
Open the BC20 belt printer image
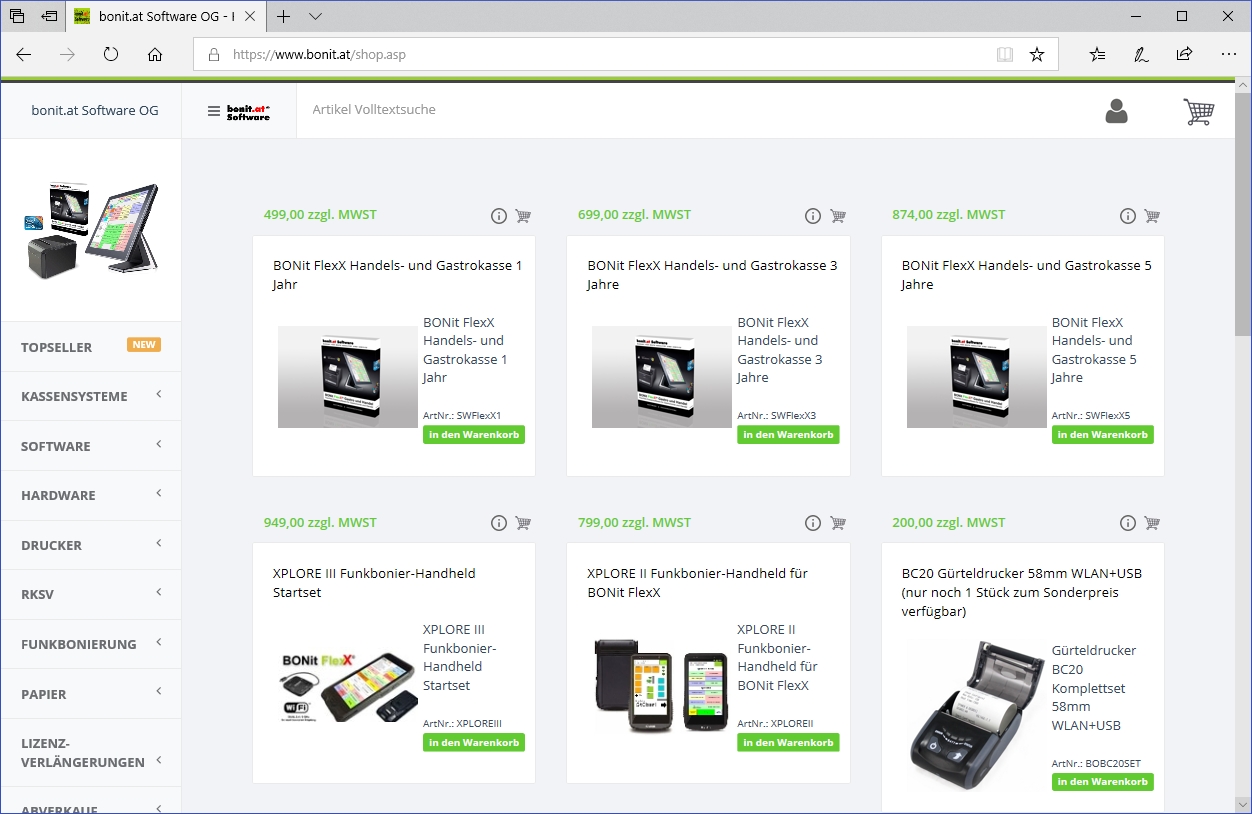pos(976,716)
